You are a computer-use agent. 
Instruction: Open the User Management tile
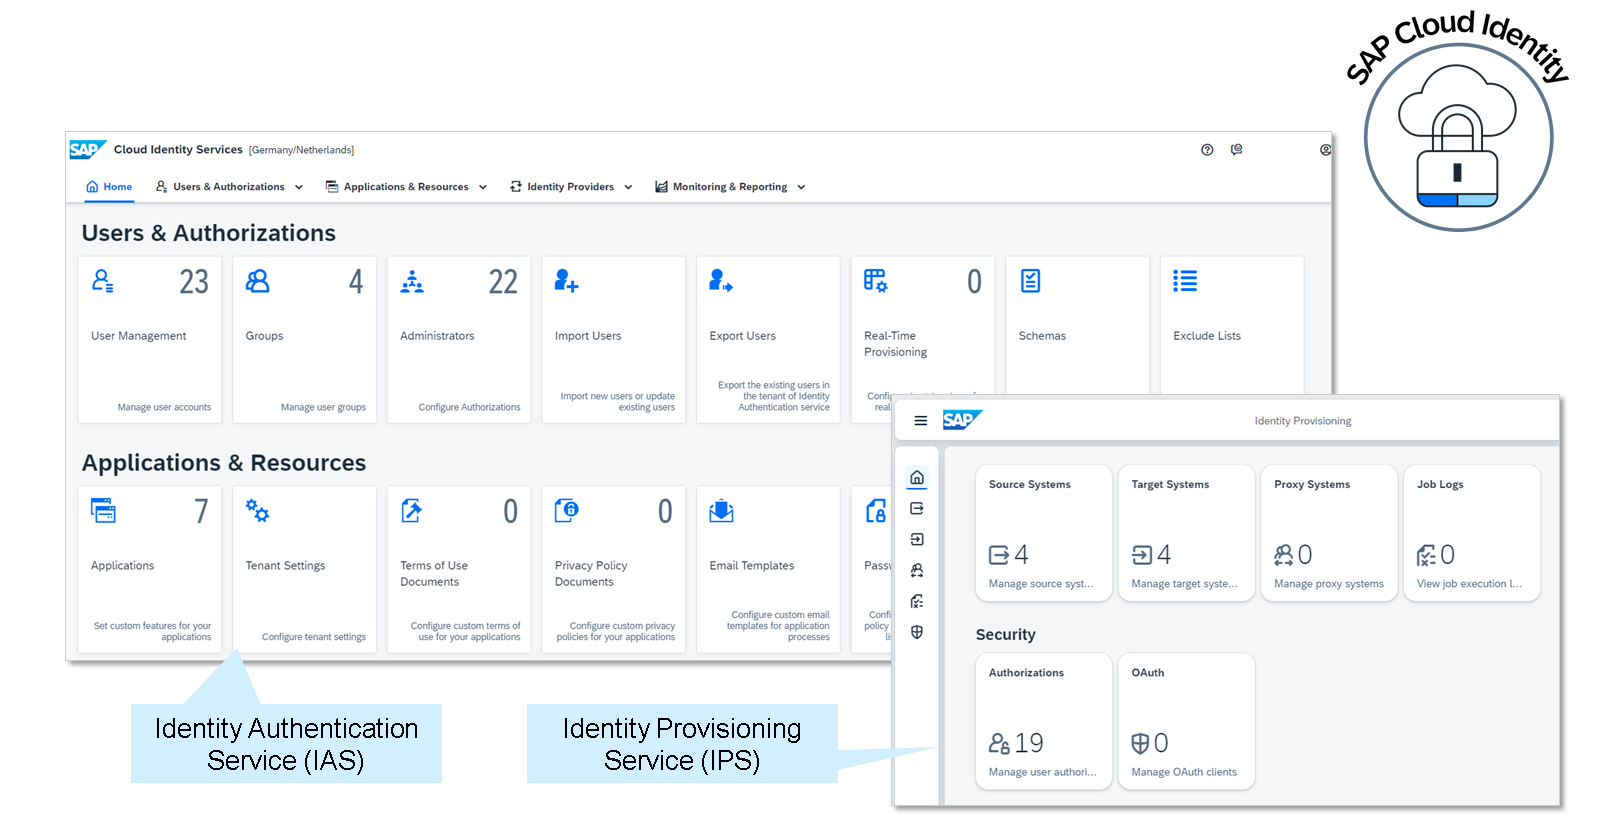click(x=150, y=340)
